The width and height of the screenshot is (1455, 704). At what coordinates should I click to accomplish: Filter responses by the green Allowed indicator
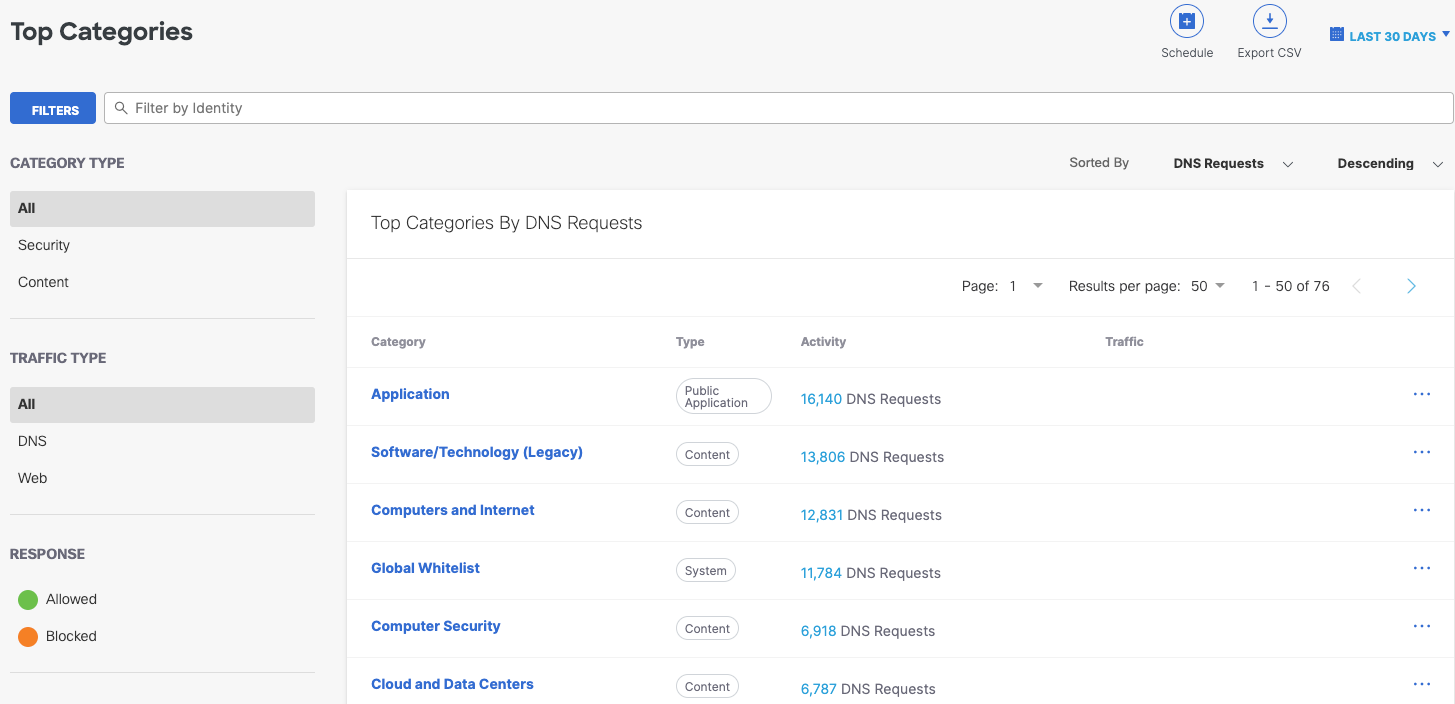coord(28,600)
